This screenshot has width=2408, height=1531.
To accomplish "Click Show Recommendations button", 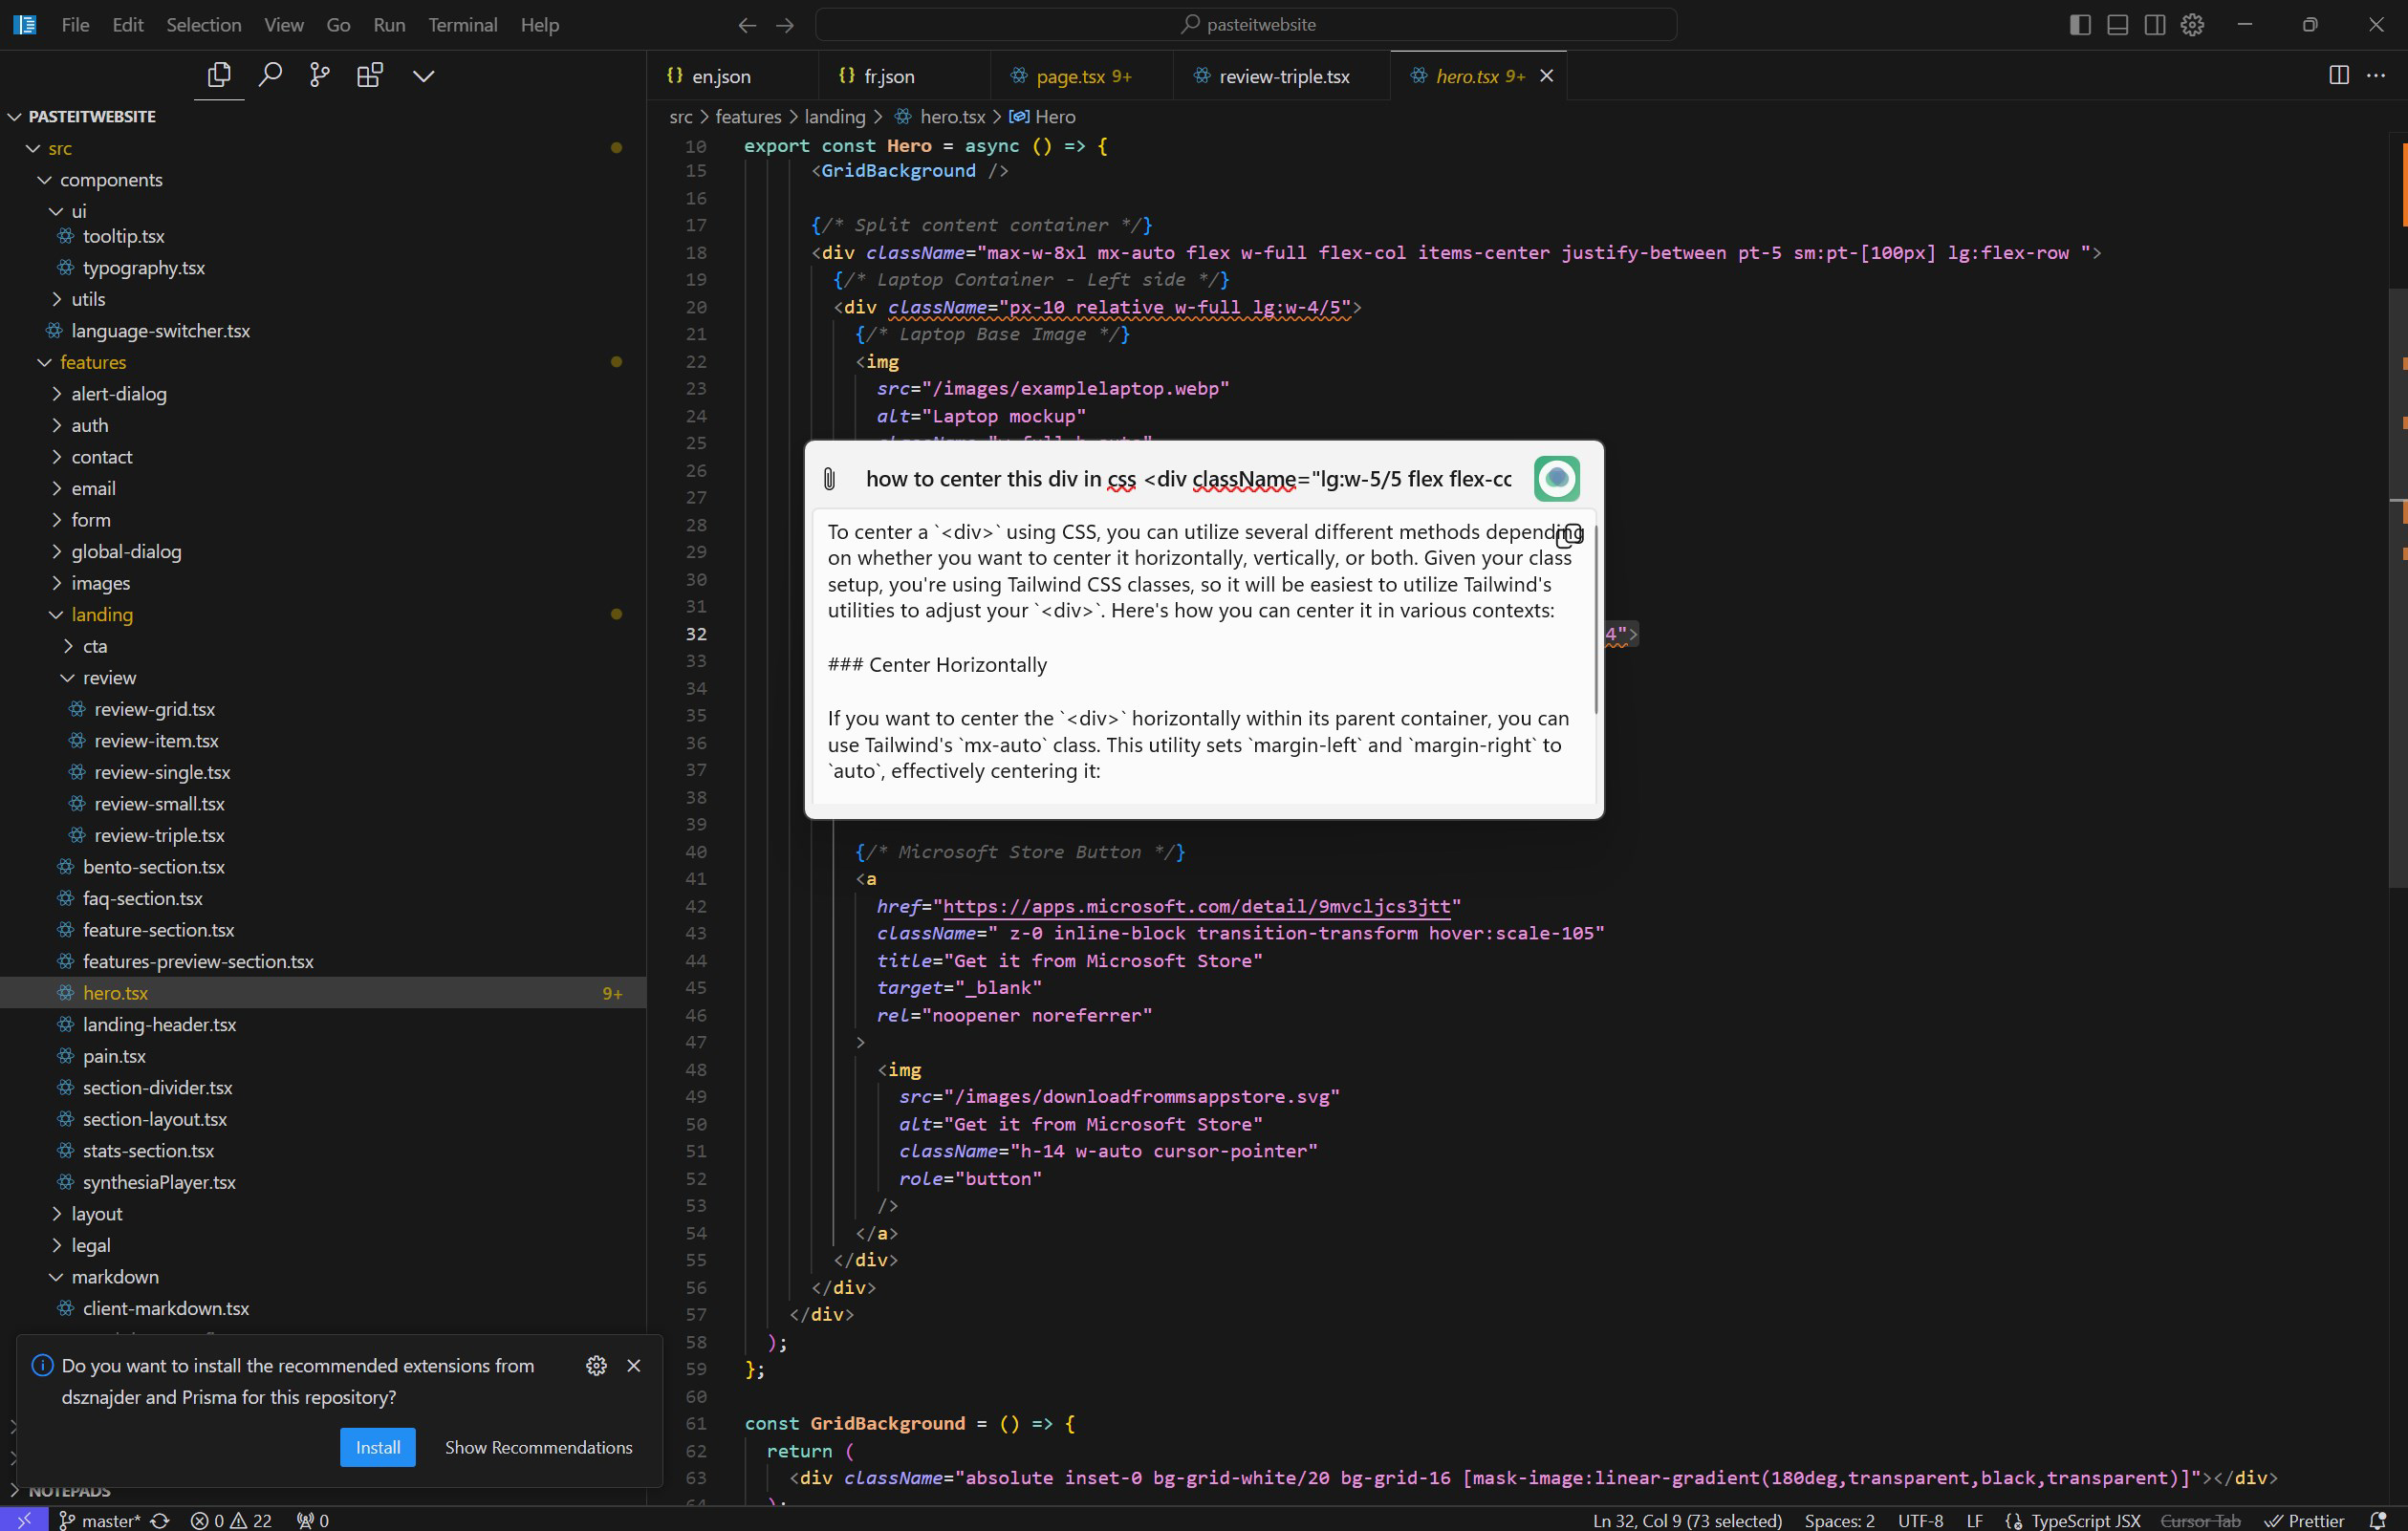I will point(538,1446).
